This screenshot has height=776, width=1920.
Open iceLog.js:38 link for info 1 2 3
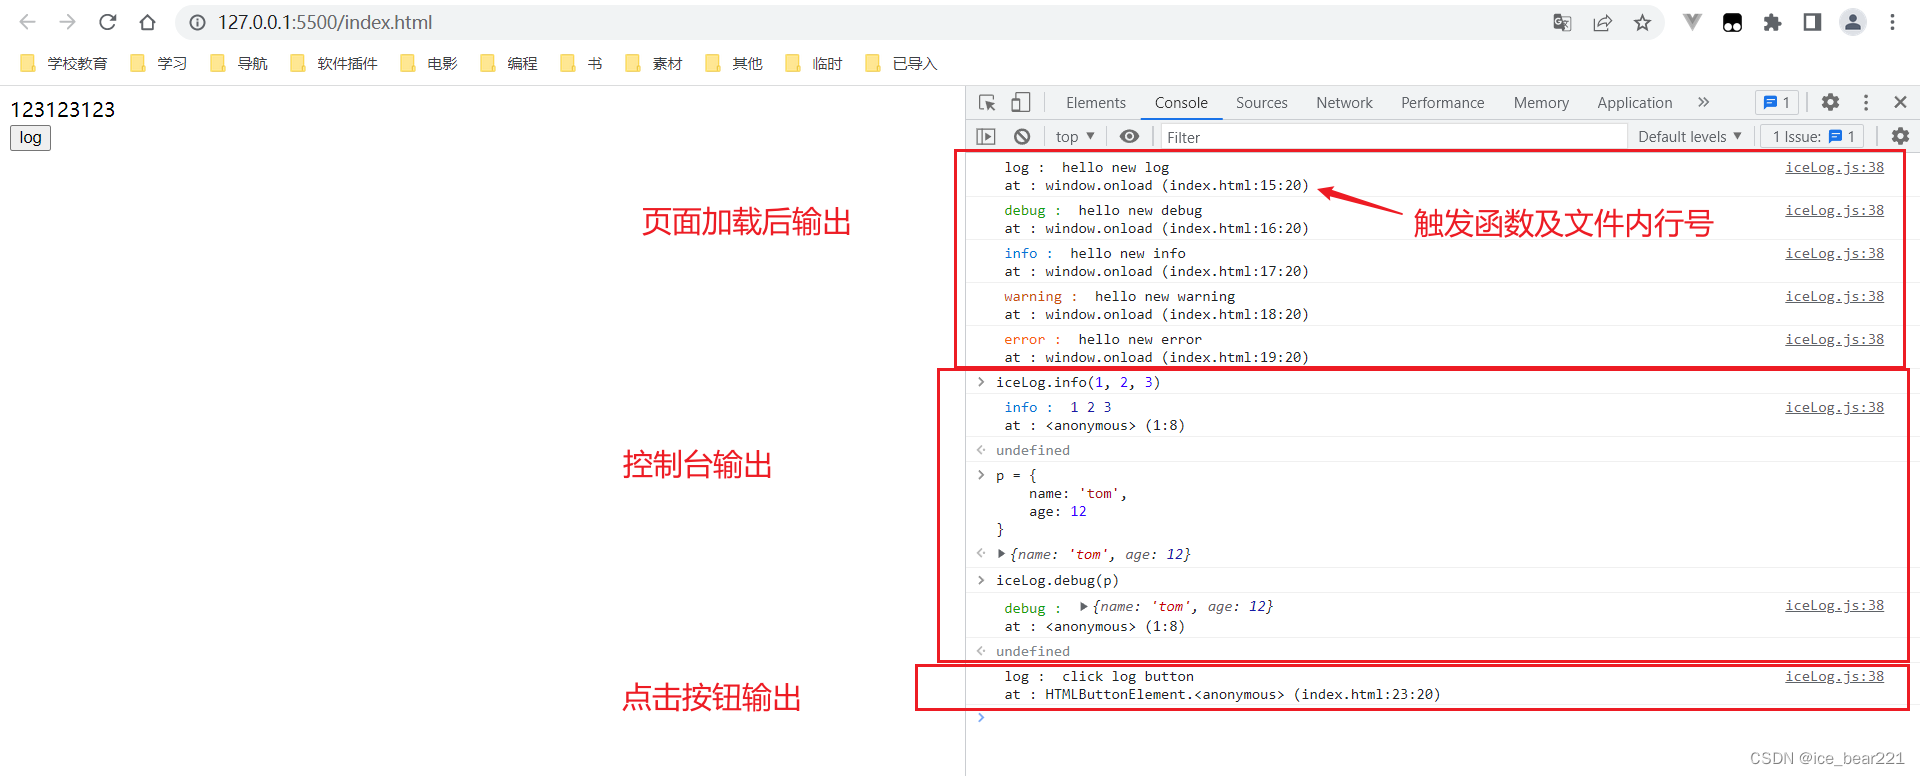[x=1834, y=407]
